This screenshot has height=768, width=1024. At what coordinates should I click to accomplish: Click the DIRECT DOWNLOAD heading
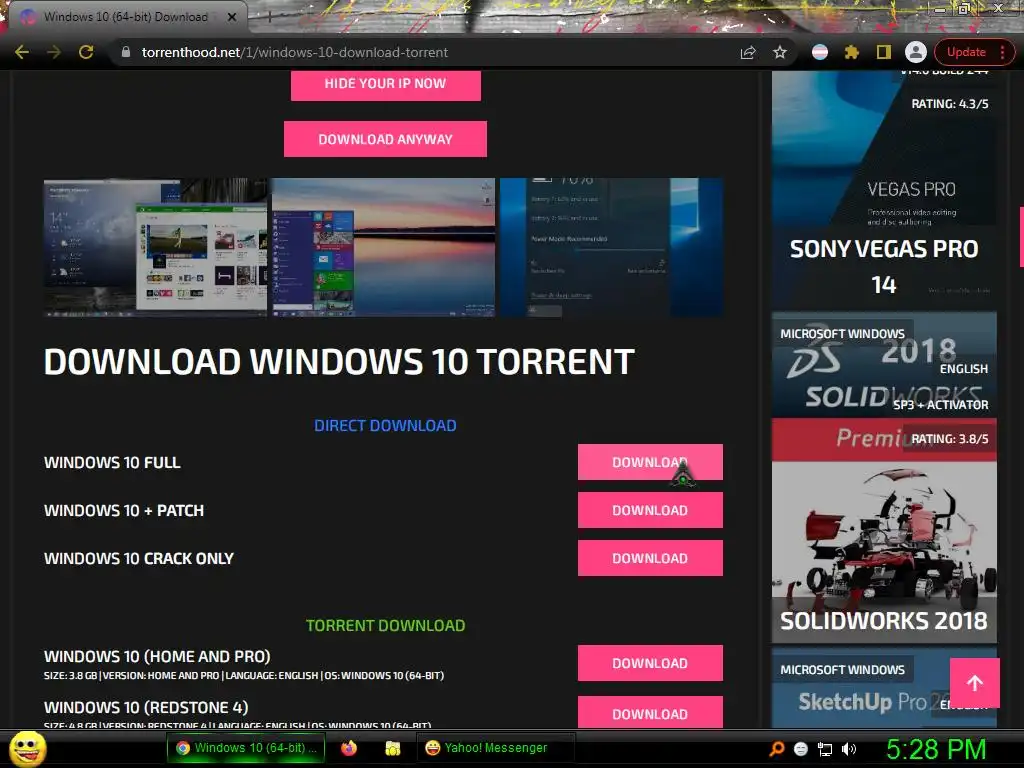(385, 426)
